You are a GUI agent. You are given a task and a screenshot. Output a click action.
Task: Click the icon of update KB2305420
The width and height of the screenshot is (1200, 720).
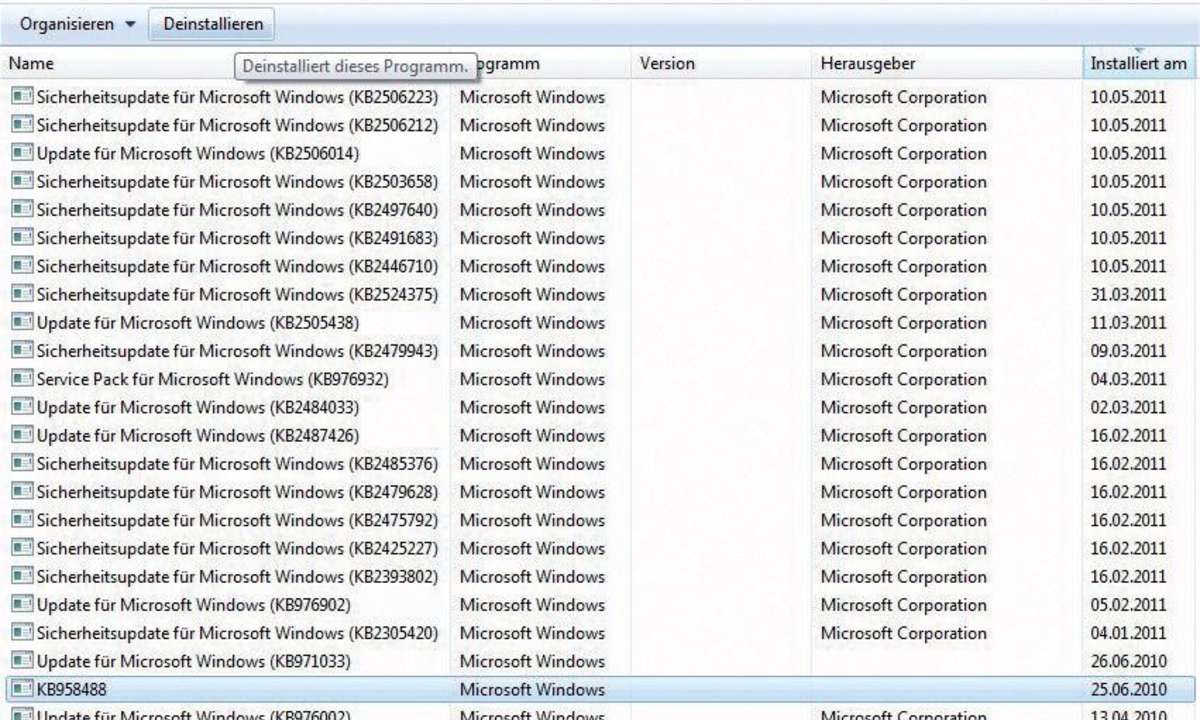click(22, 632)
